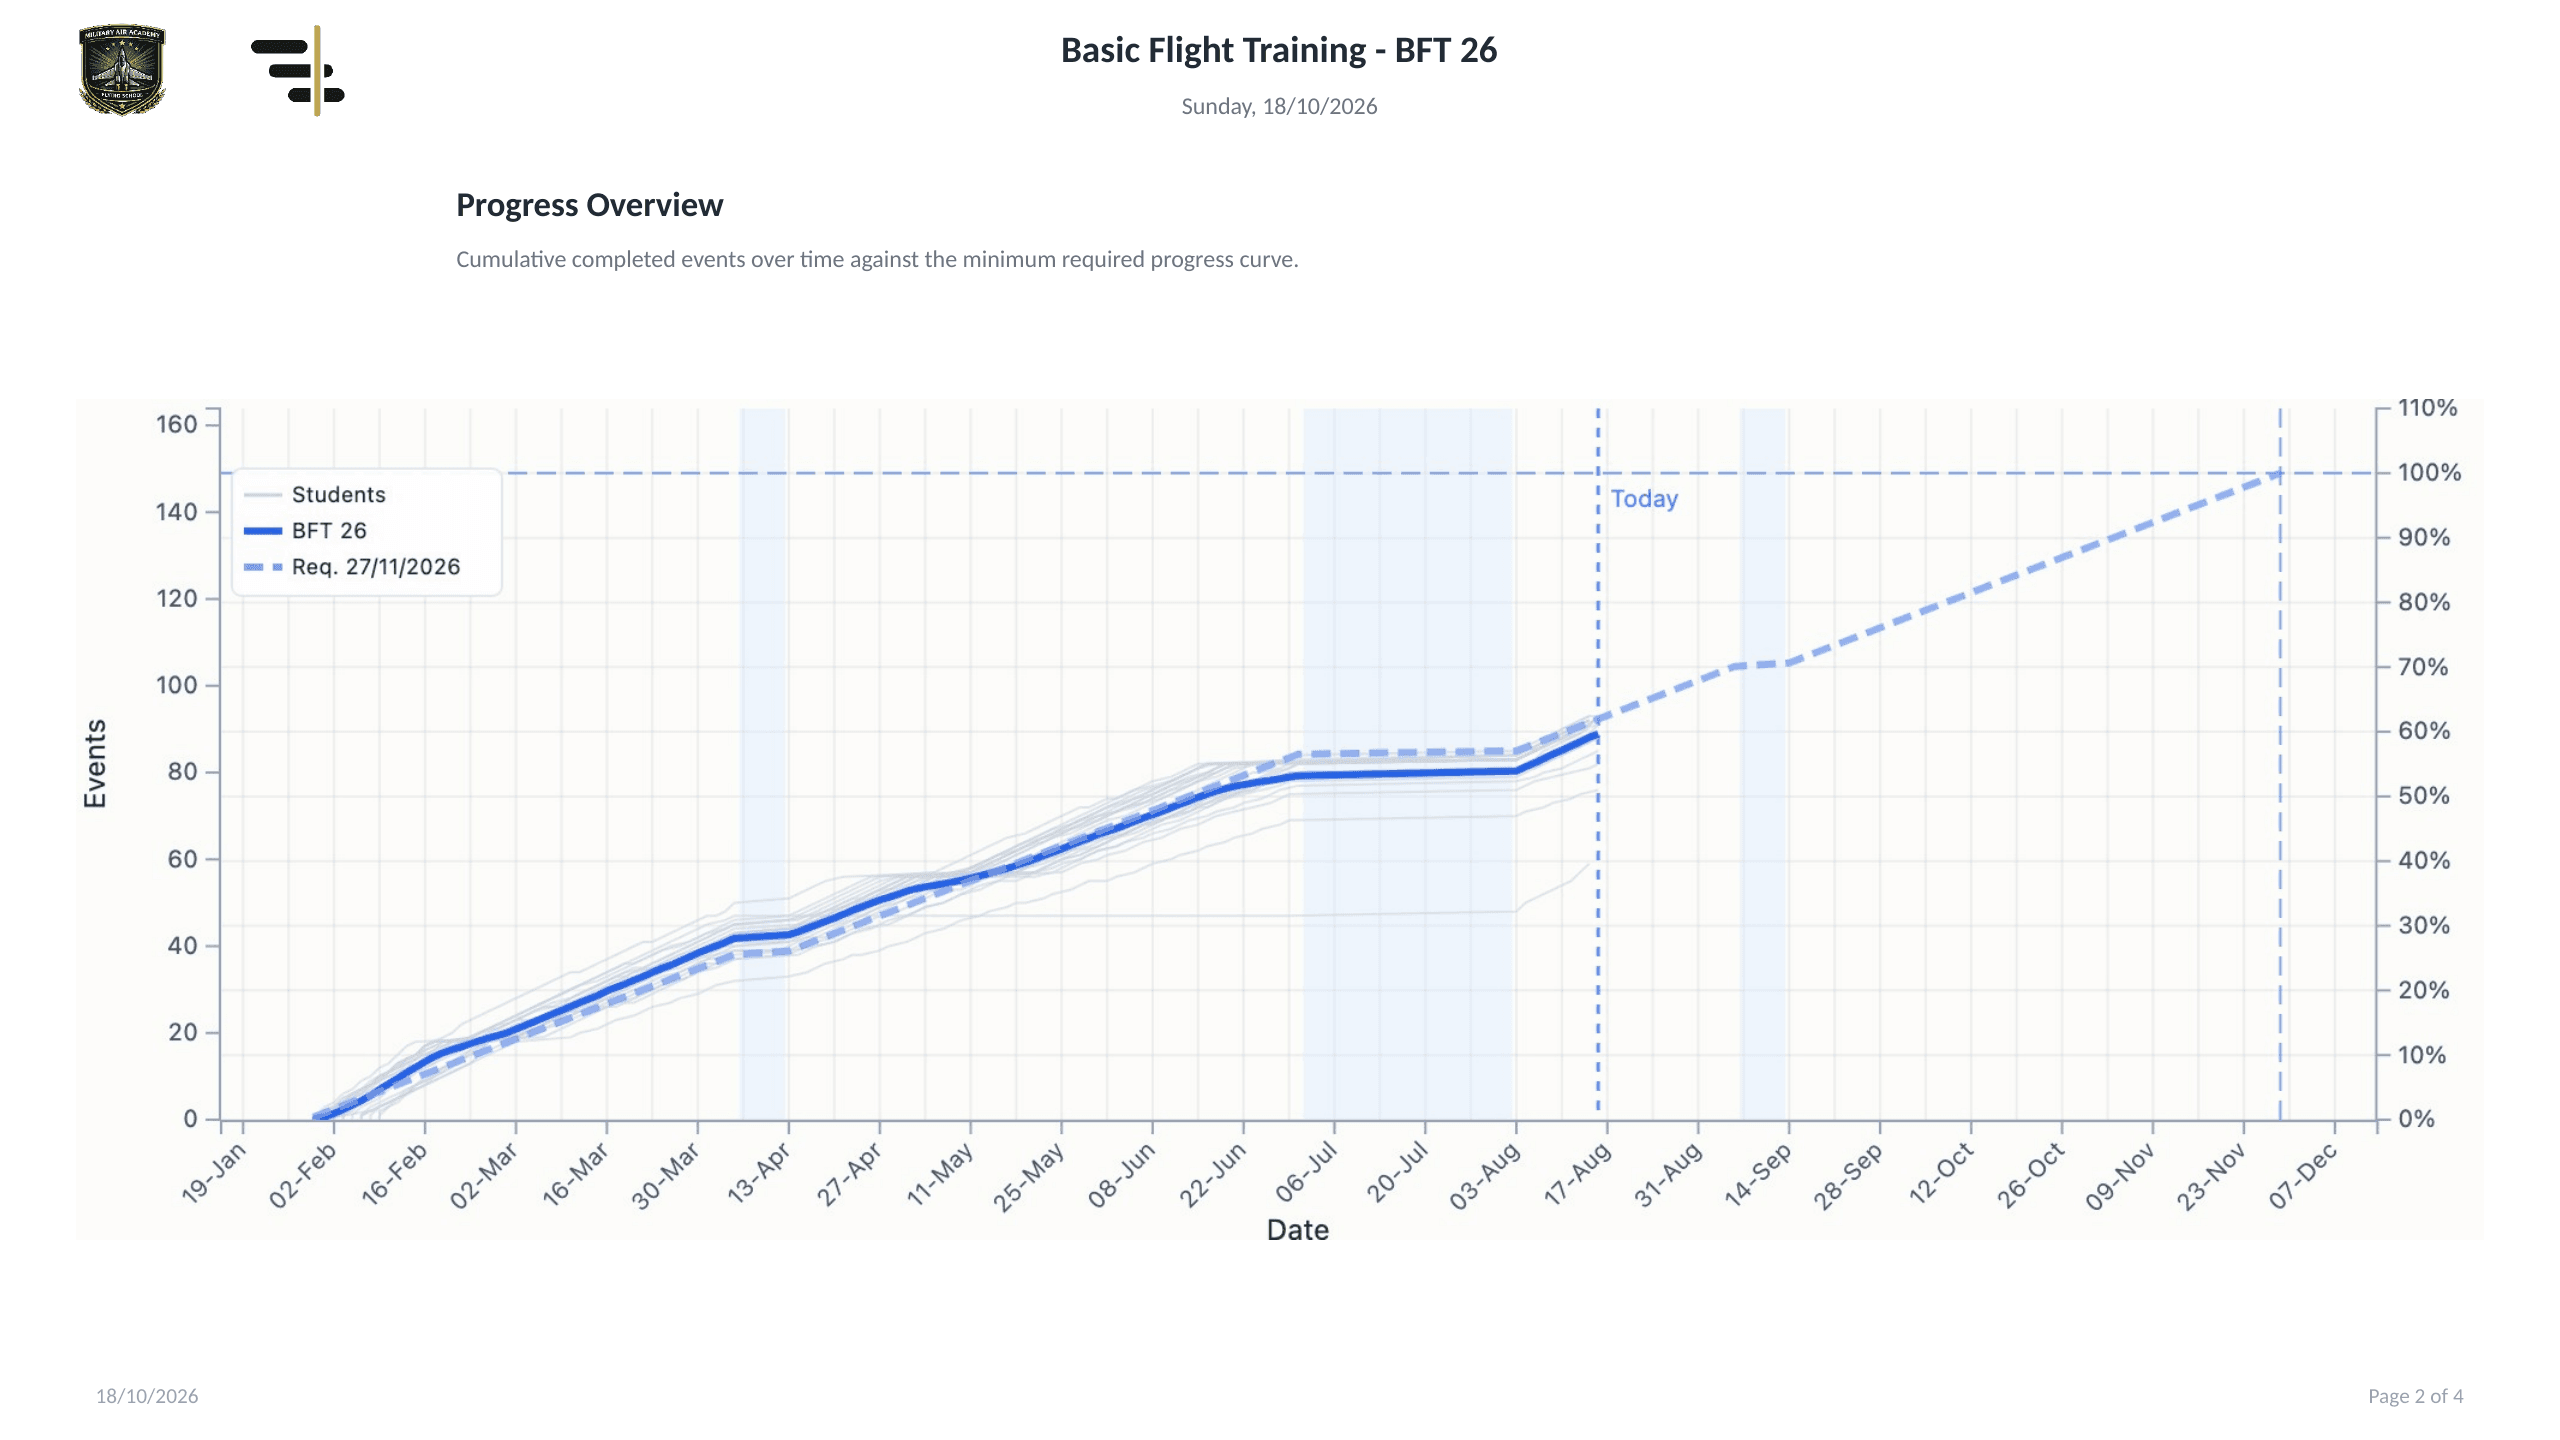2560x1440 pixels.
Task: Click the Req. 27/11/2026 legend entry
Action: click(352, 567)
